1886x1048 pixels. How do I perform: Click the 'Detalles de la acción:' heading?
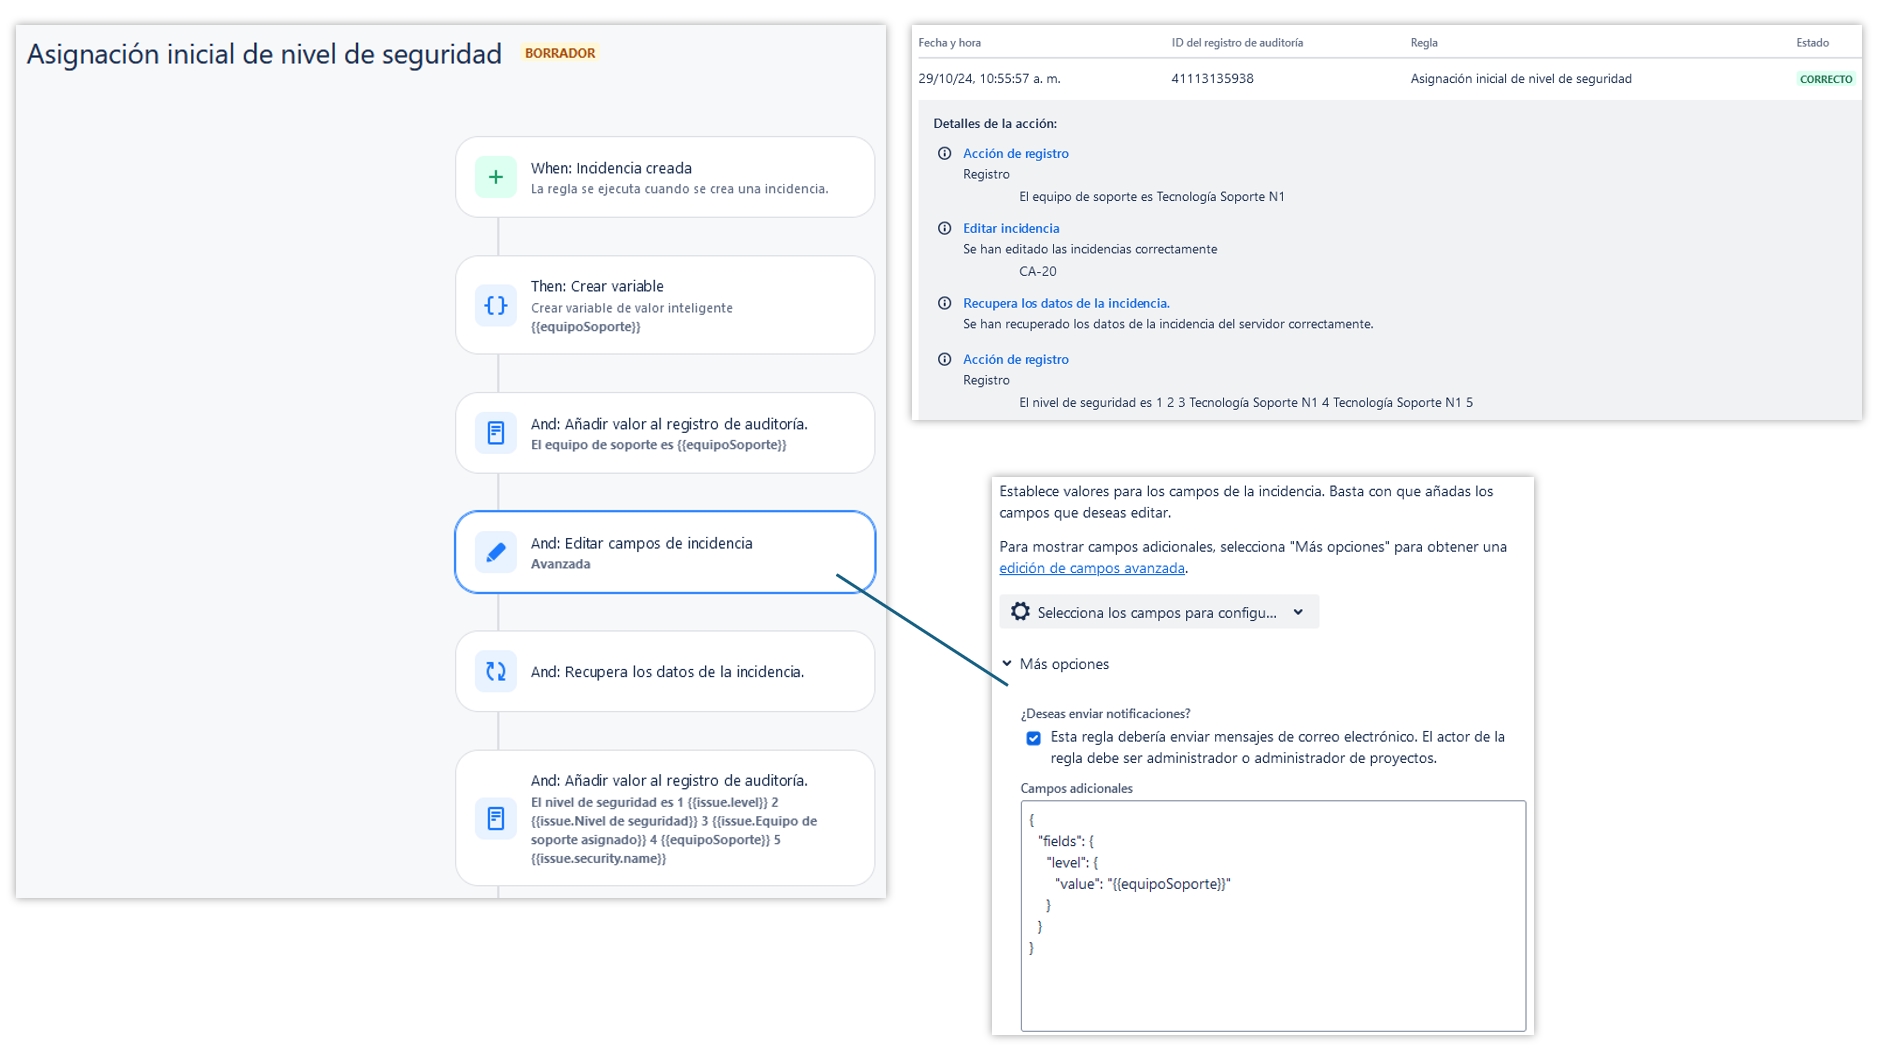coord(995,124)
